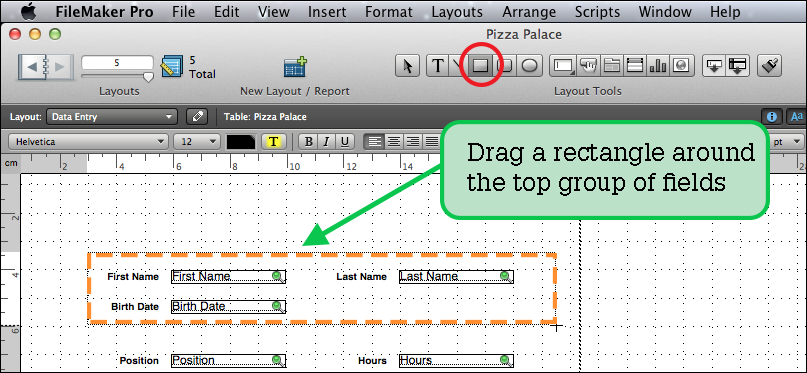Screen dimensions: 807x373
Task: Toggle Bold formatting
Action: (x=308, y=141)
